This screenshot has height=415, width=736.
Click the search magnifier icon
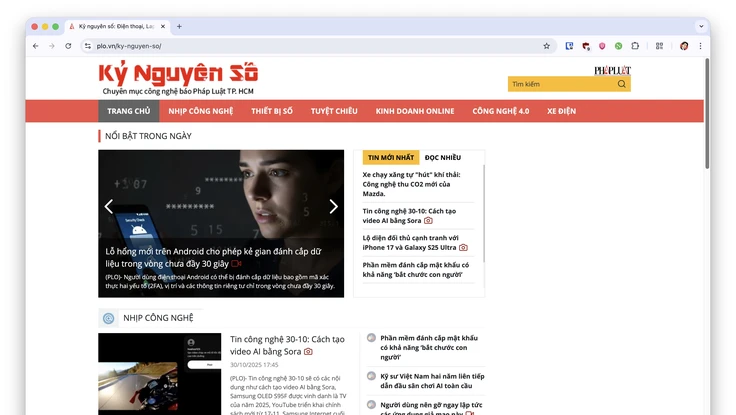622,84
